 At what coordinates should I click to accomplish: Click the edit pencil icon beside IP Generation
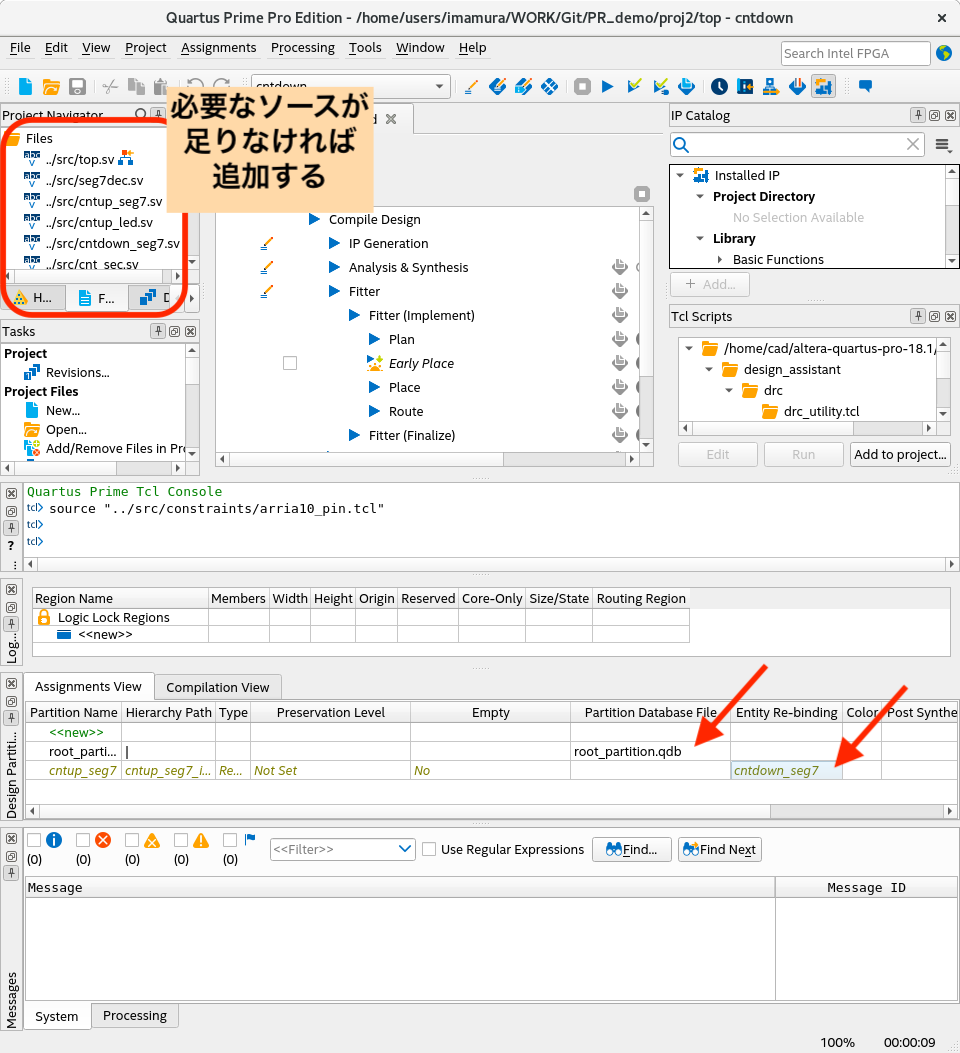267,243
